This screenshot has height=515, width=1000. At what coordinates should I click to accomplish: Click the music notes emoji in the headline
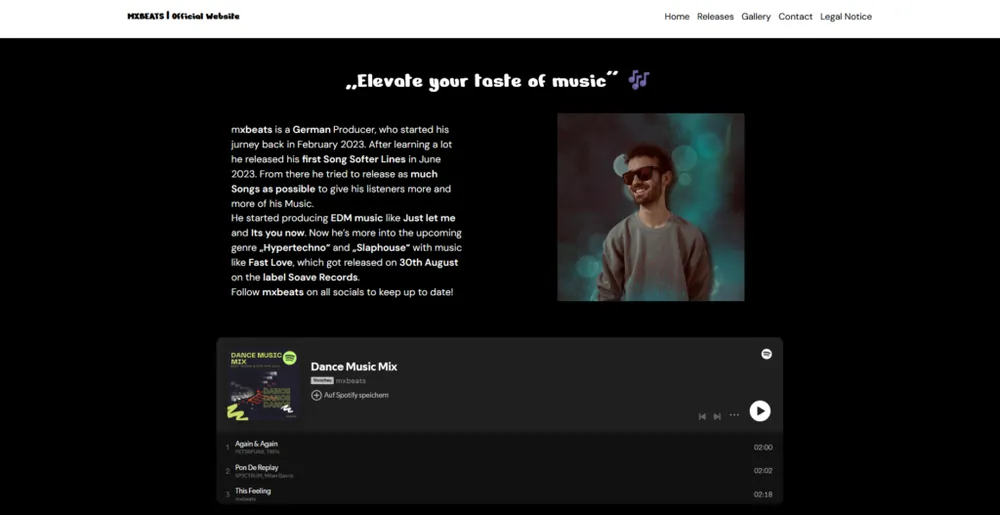[638, 80]
